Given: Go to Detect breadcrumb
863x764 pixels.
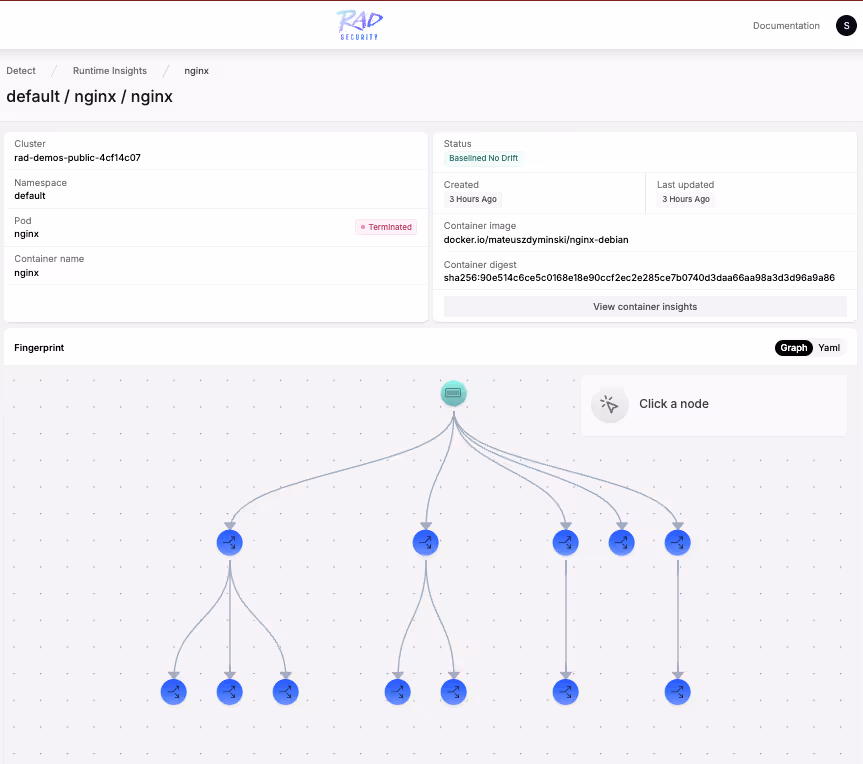Looking at the screenshot, I should coord(21,71).
